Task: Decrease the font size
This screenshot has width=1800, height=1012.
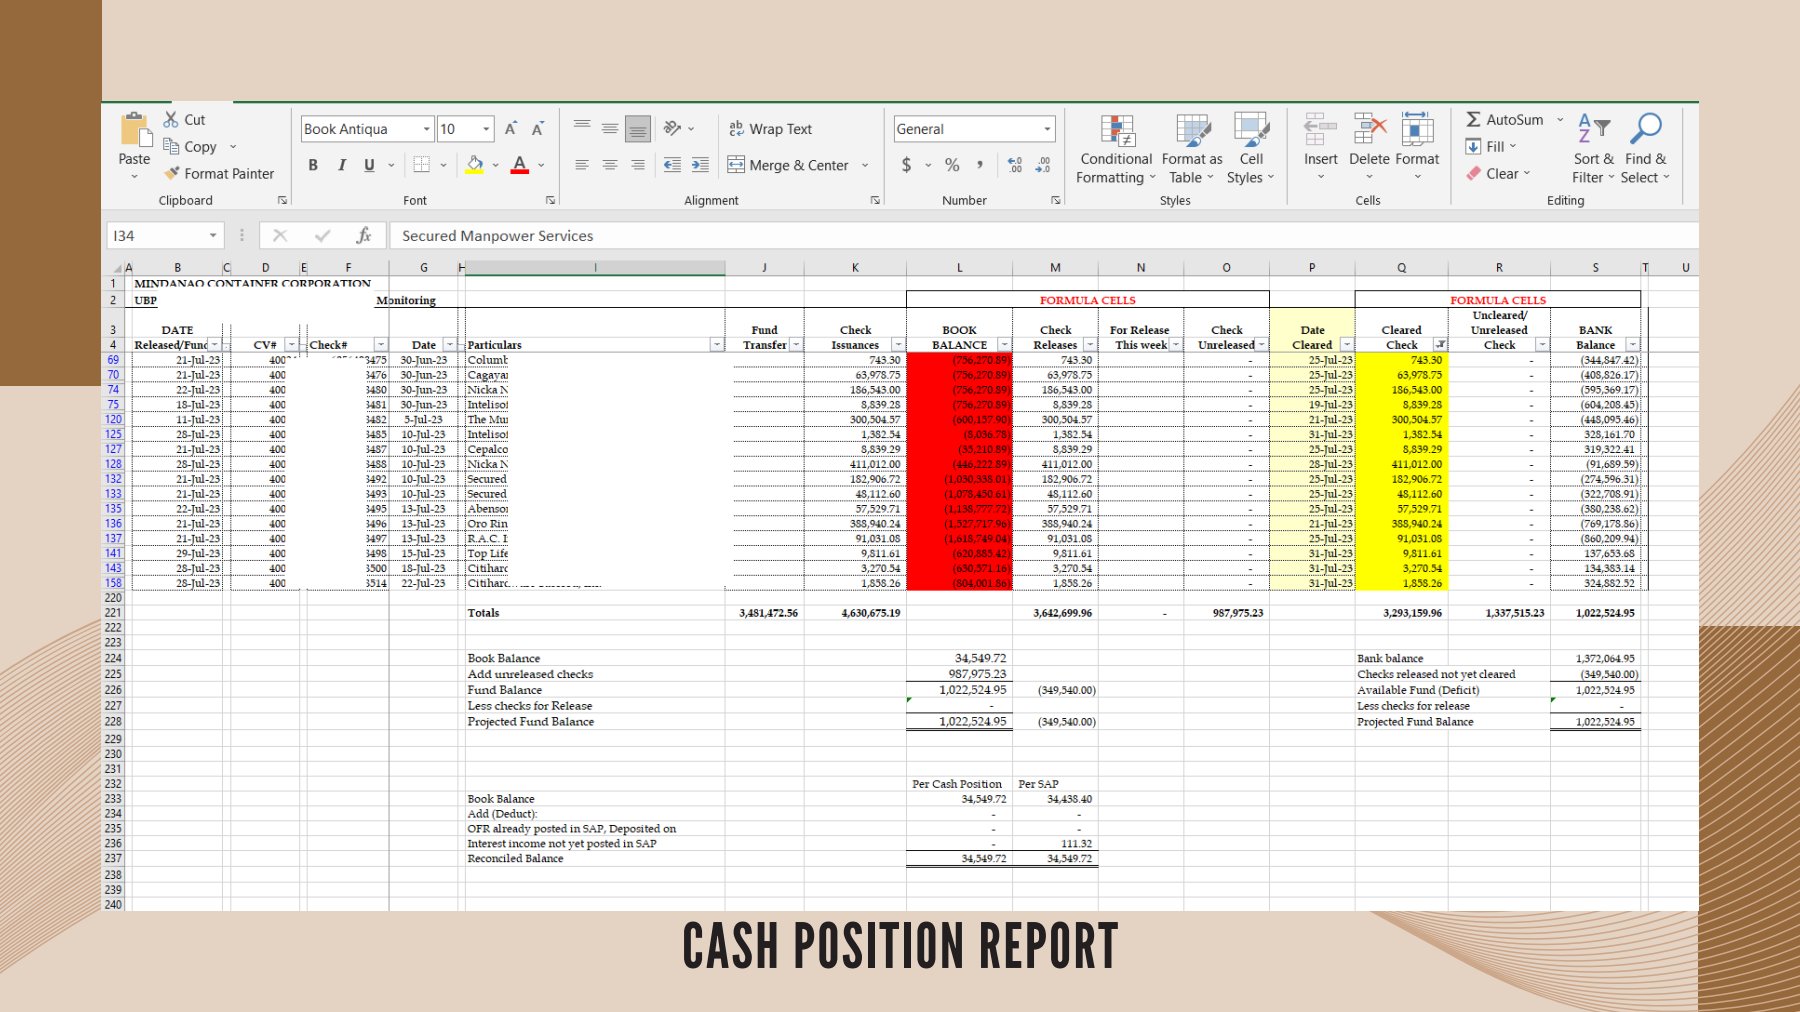Action: (x=537, y=129)
